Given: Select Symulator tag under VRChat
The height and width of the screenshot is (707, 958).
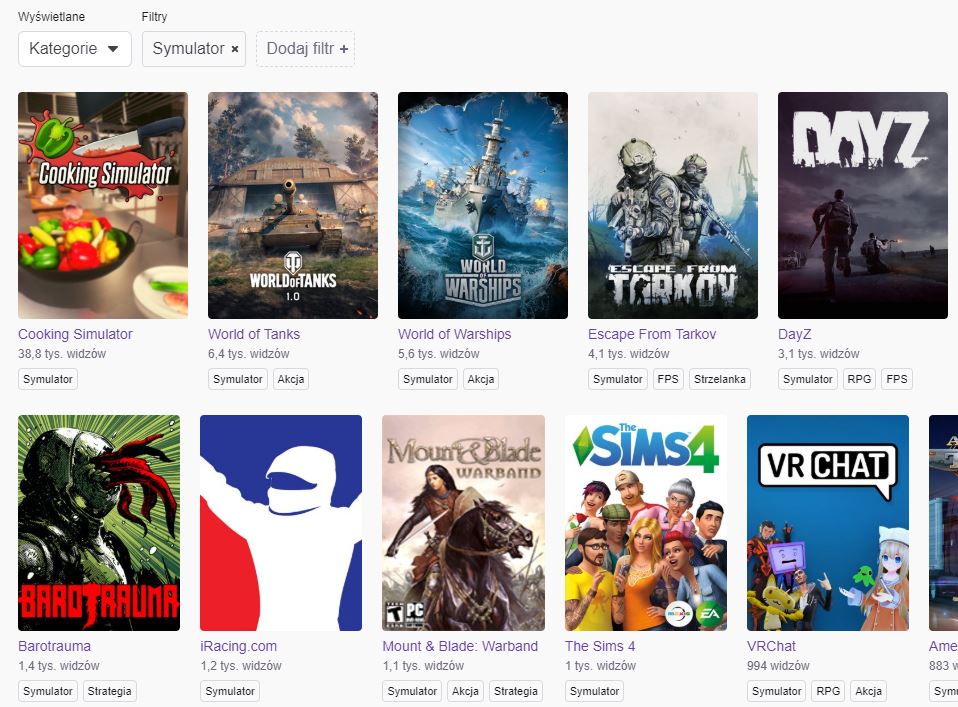Looking at the screenshot, I should (x=777, y=691).
